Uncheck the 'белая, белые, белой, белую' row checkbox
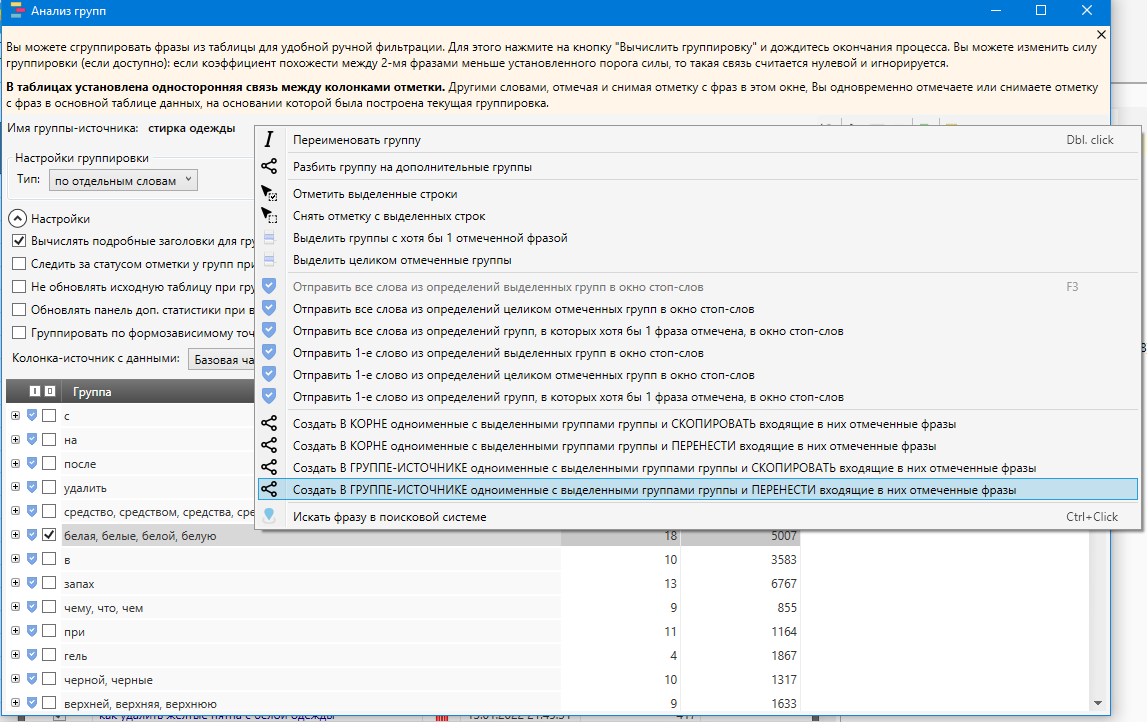1147x722 pixels. [49, 535]
